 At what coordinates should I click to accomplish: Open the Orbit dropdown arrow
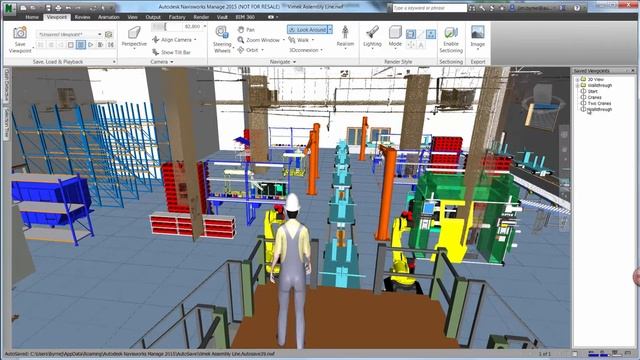pos(262,50)
